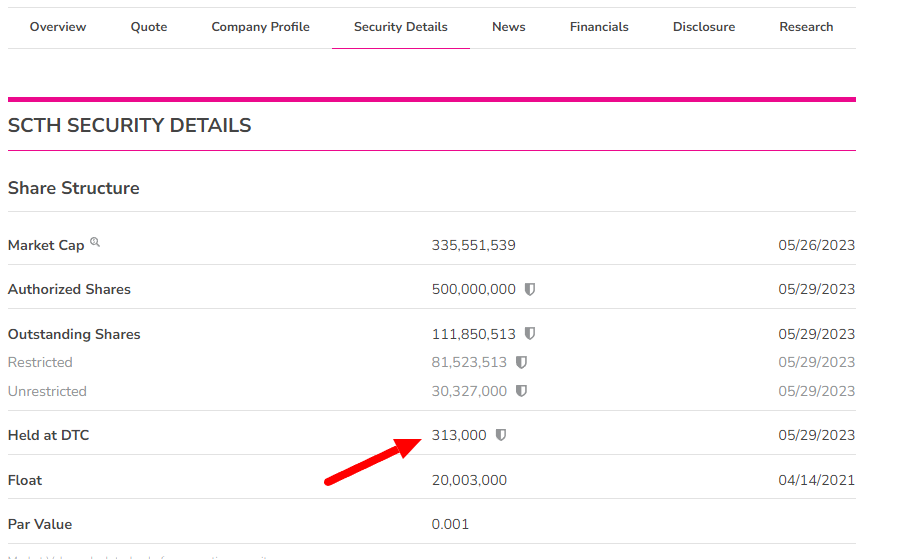Click the shield icon beside Outstanding Shares value
The height and width of the screenshot is (559, 906).
[530, 333]
